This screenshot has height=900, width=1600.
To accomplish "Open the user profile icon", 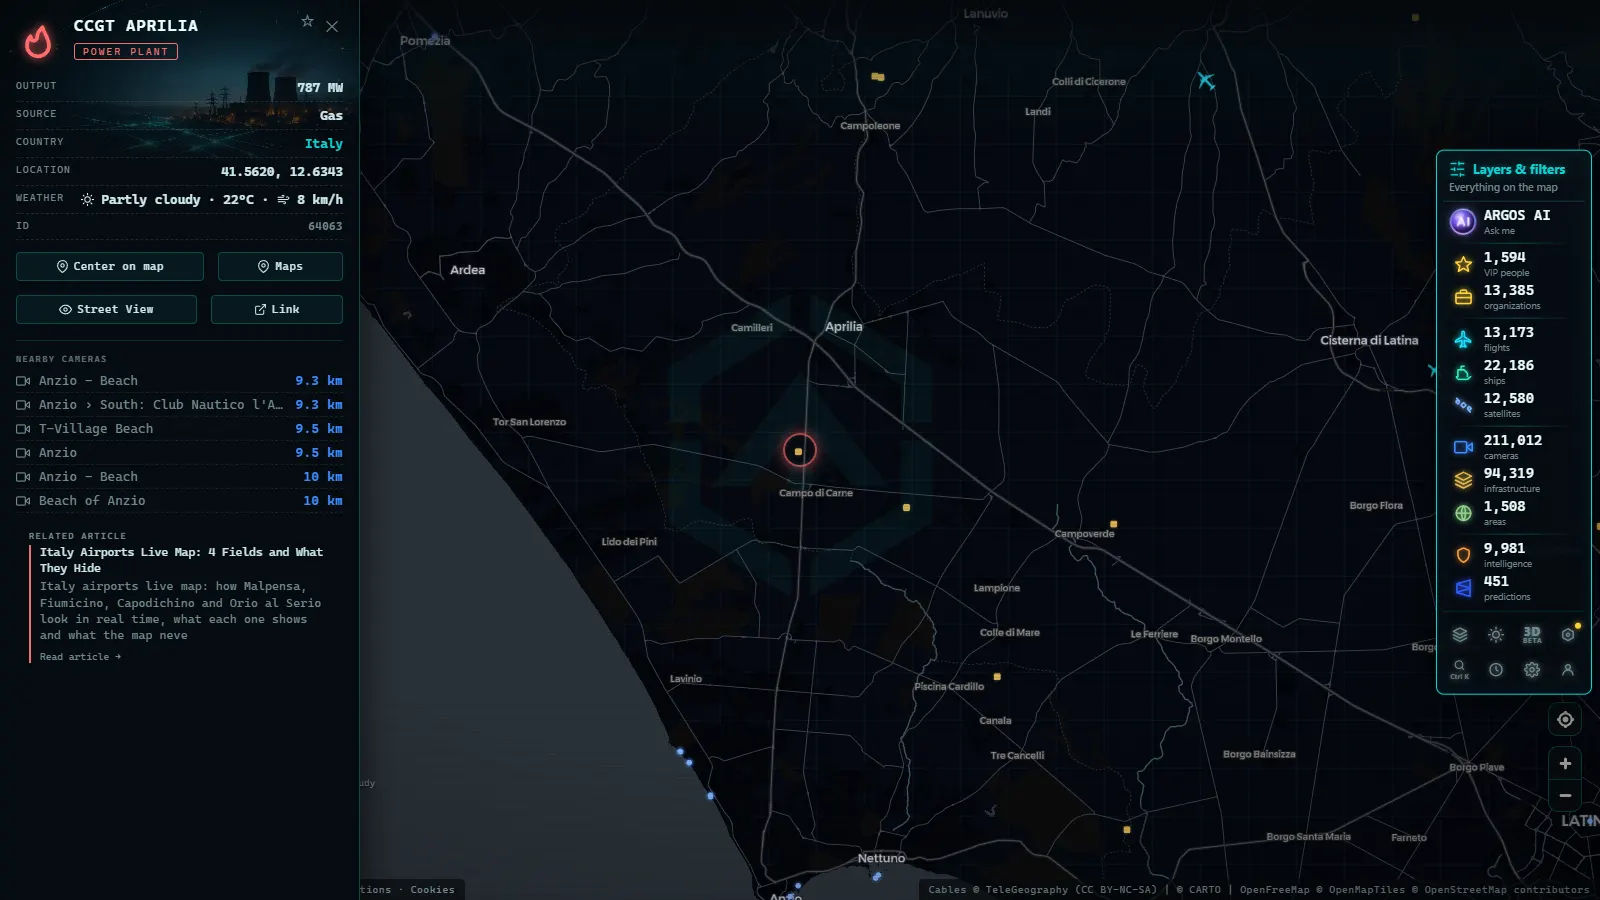I will (1568, 670).
